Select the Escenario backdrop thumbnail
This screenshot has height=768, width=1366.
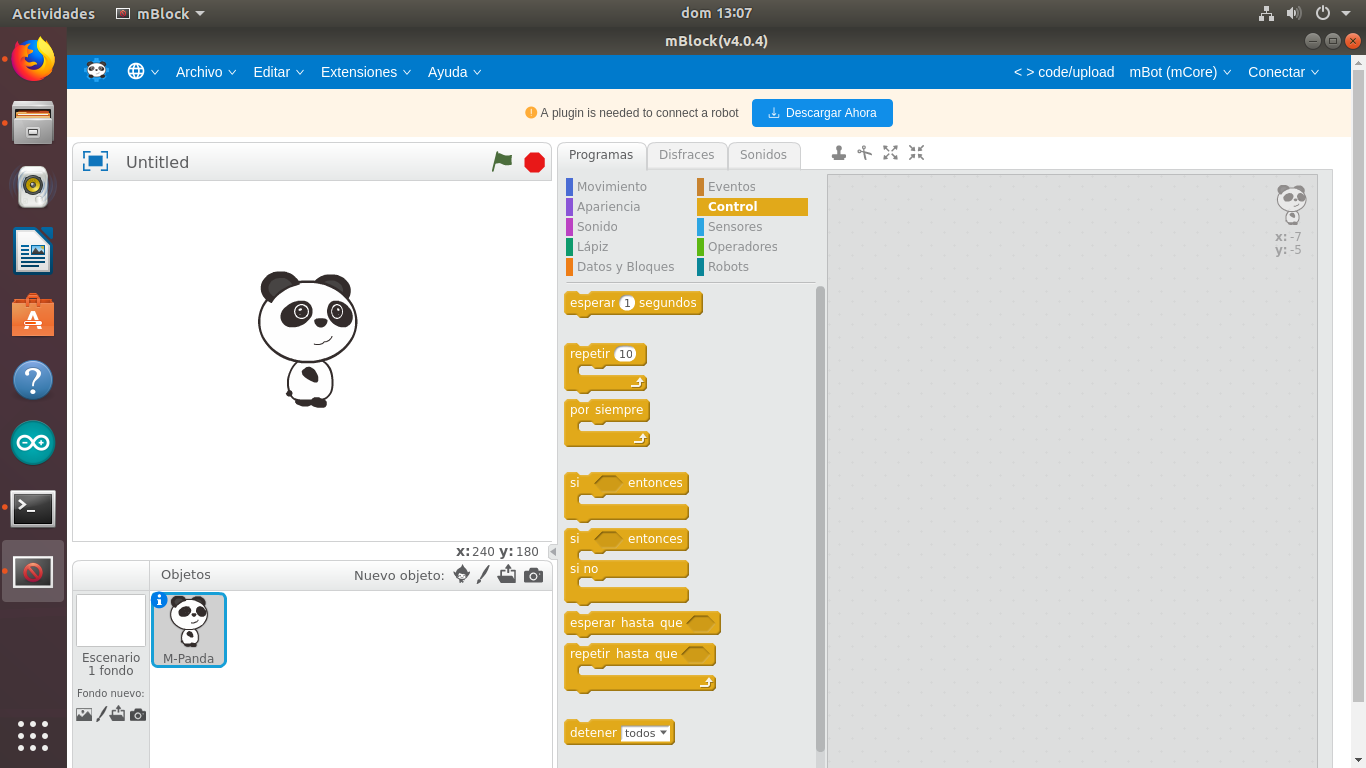click(x=111, y=621)
